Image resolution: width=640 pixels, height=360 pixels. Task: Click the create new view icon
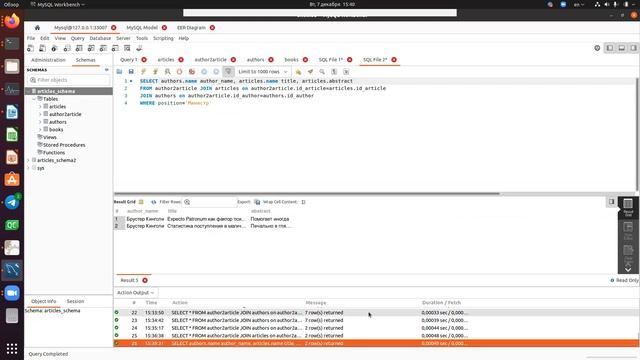(x=91, y=48)
